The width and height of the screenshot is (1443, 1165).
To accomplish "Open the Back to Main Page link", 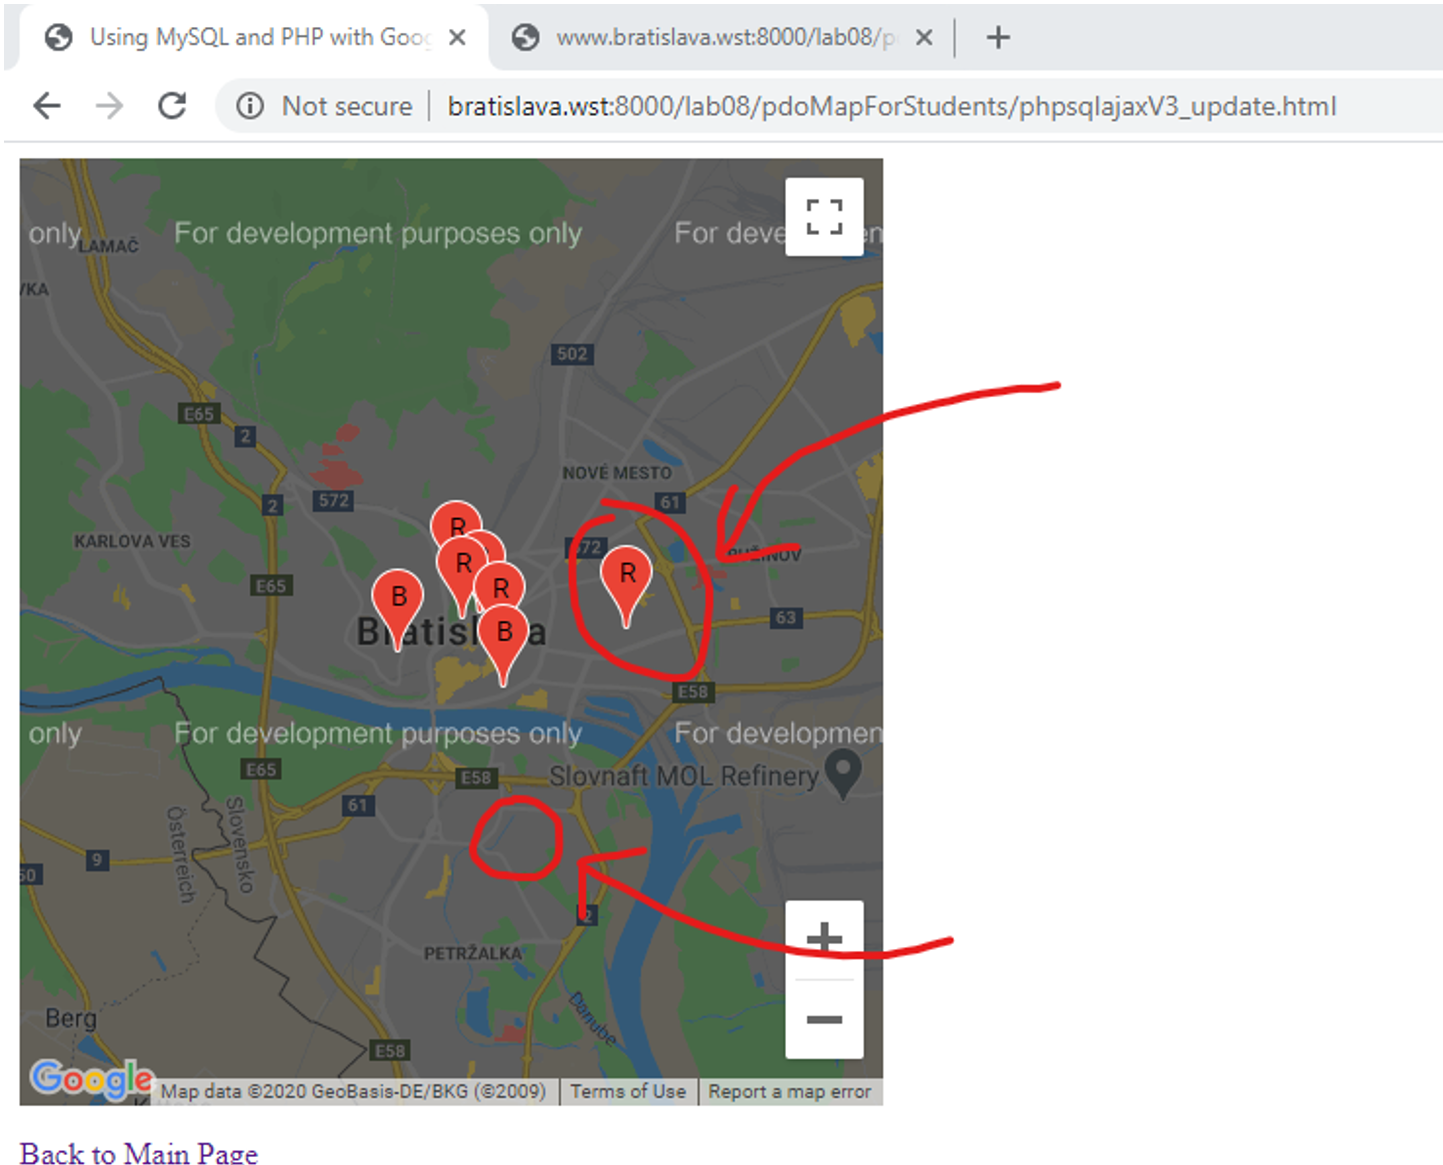I will 138,1153.
